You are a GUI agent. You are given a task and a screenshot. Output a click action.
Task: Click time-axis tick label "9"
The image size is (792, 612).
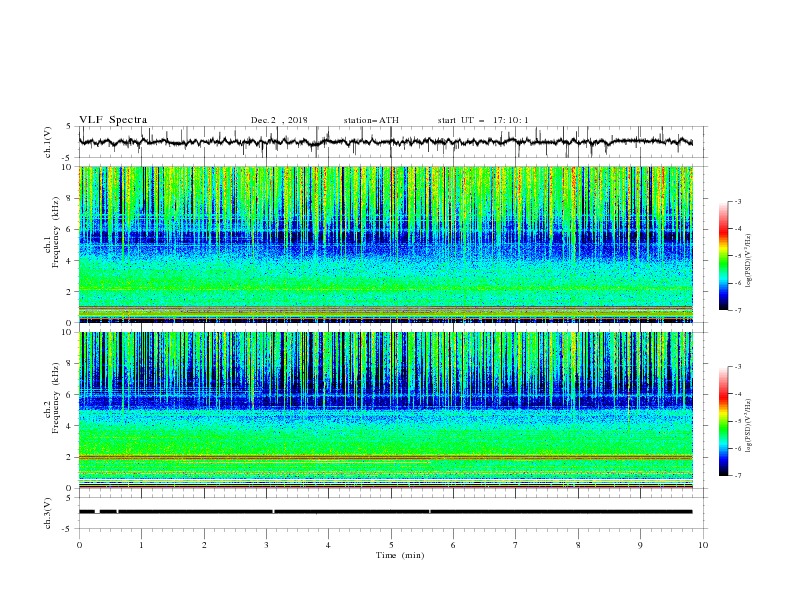click(x=640, y=545)
